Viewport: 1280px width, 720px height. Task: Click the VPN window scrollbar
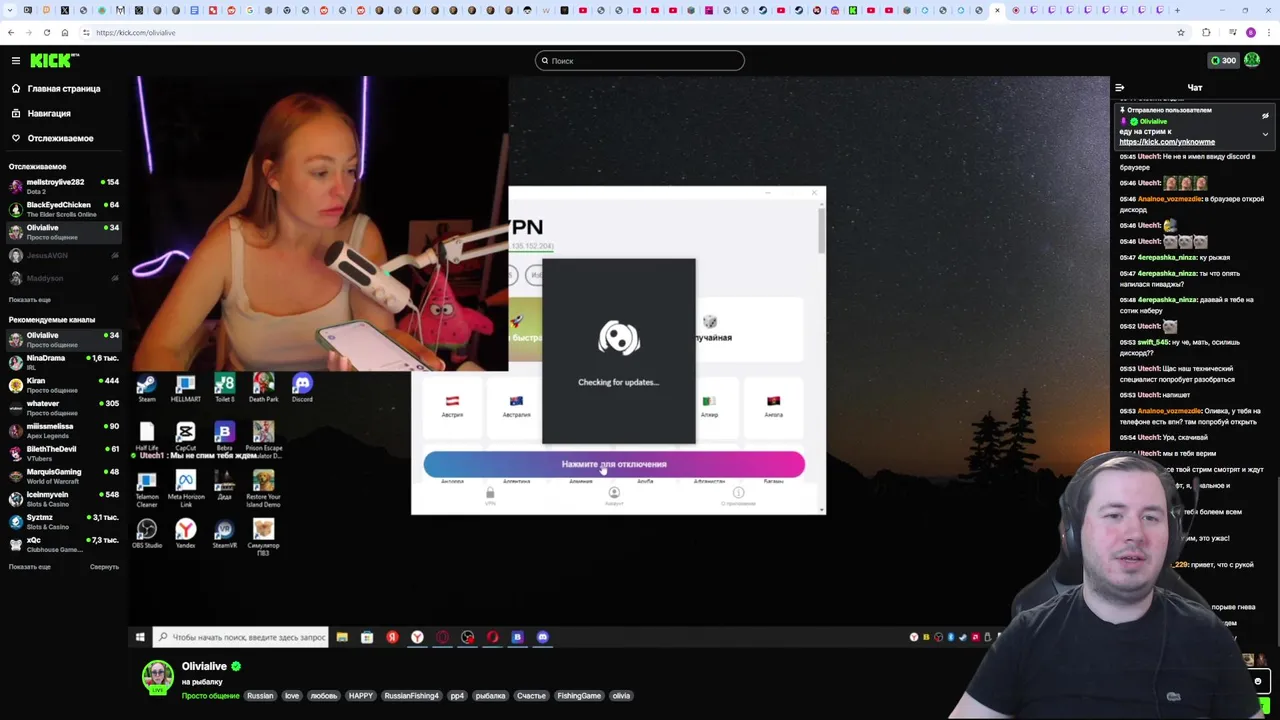pyautogui.click(x=822, y=230)
